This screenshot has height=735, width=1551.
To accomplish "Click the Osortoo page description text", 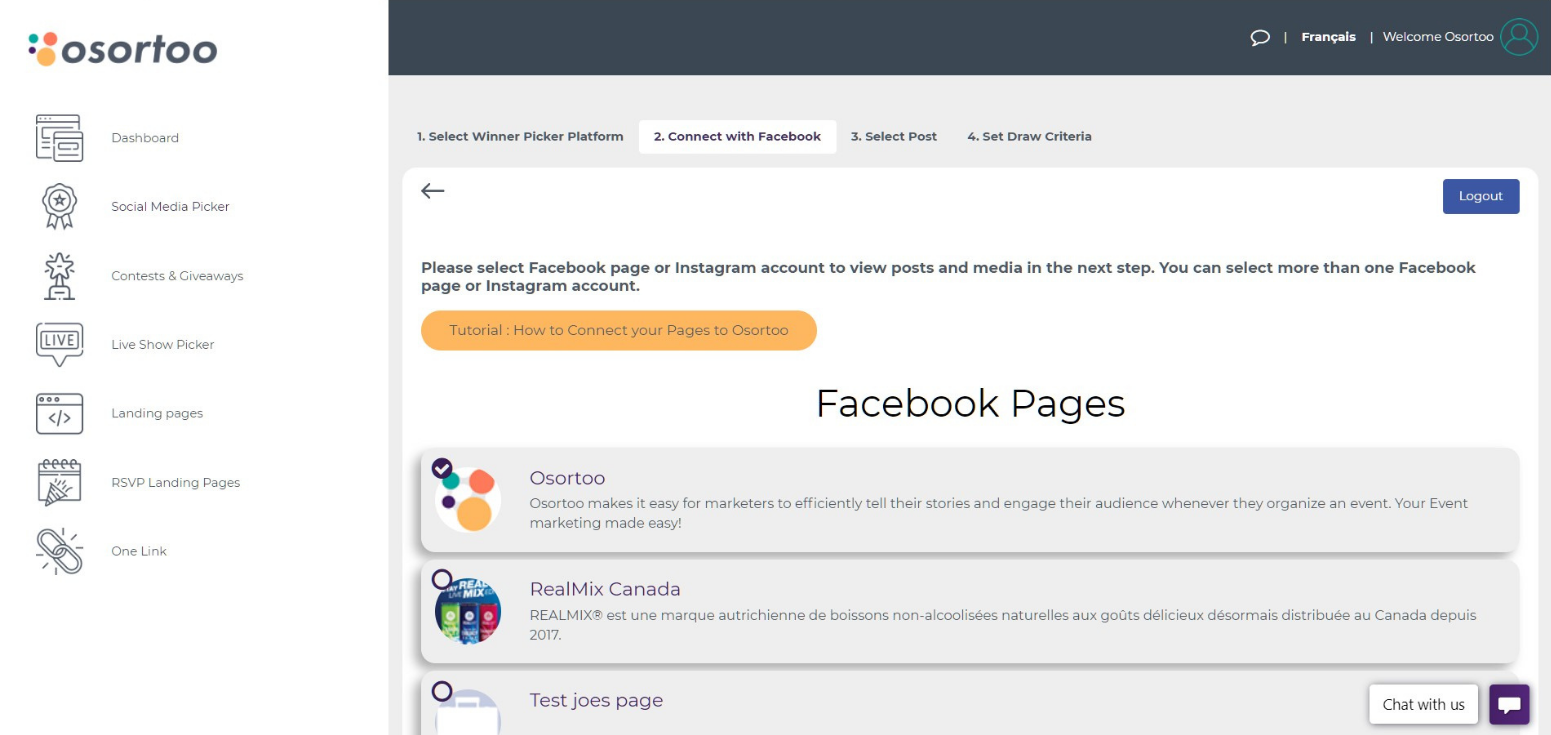I will pyautogui.click(x=999, y=513).
